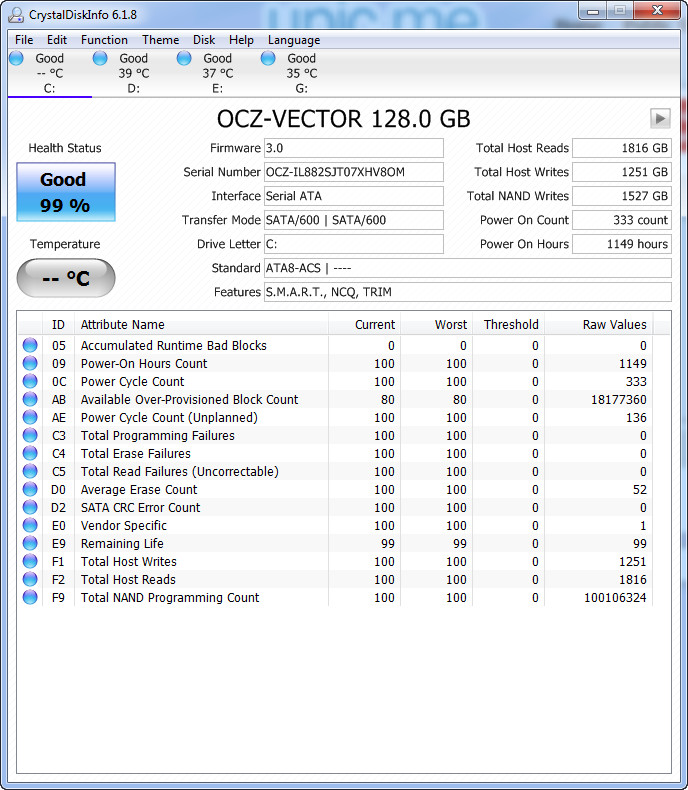The height and width of the screenshot is (790, 688).
Task: Open the File menu
Action: click(24, 40)
